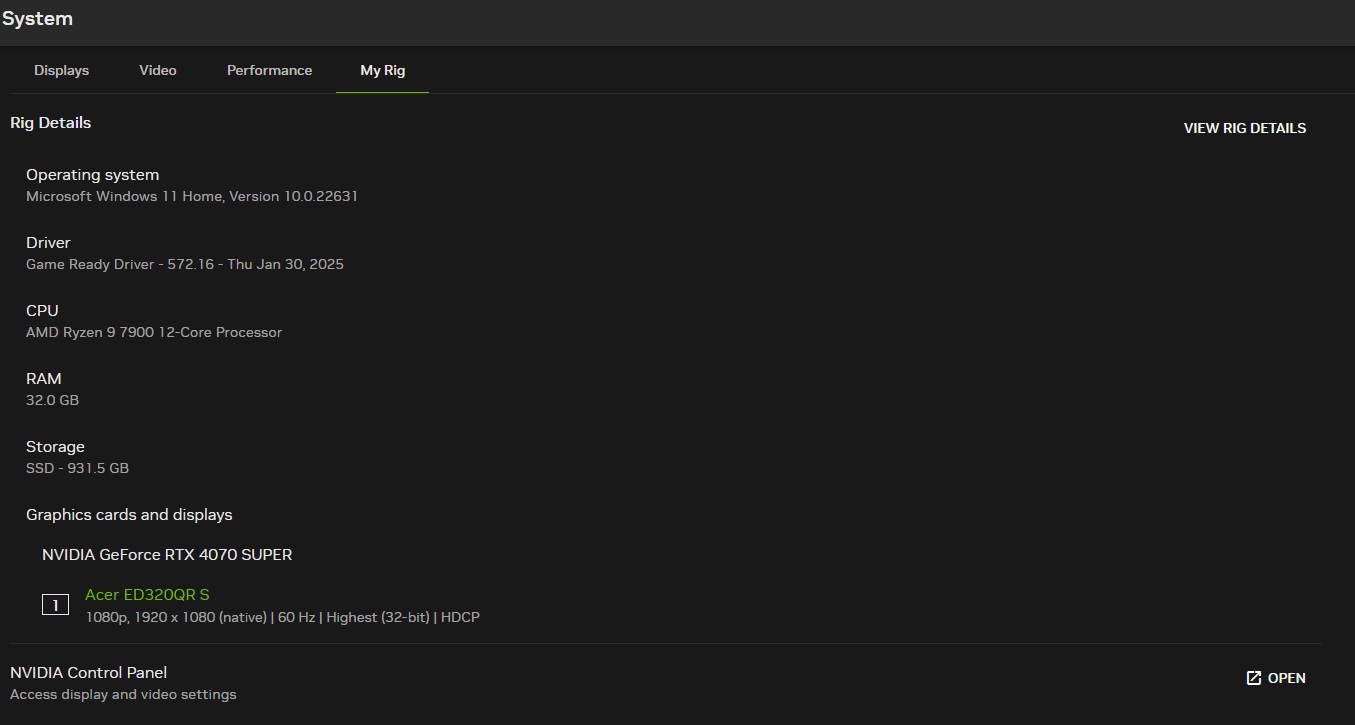Viewport: 1355px width, 725px height.
Task: Click the Storage label
Action: click(55, 447)
